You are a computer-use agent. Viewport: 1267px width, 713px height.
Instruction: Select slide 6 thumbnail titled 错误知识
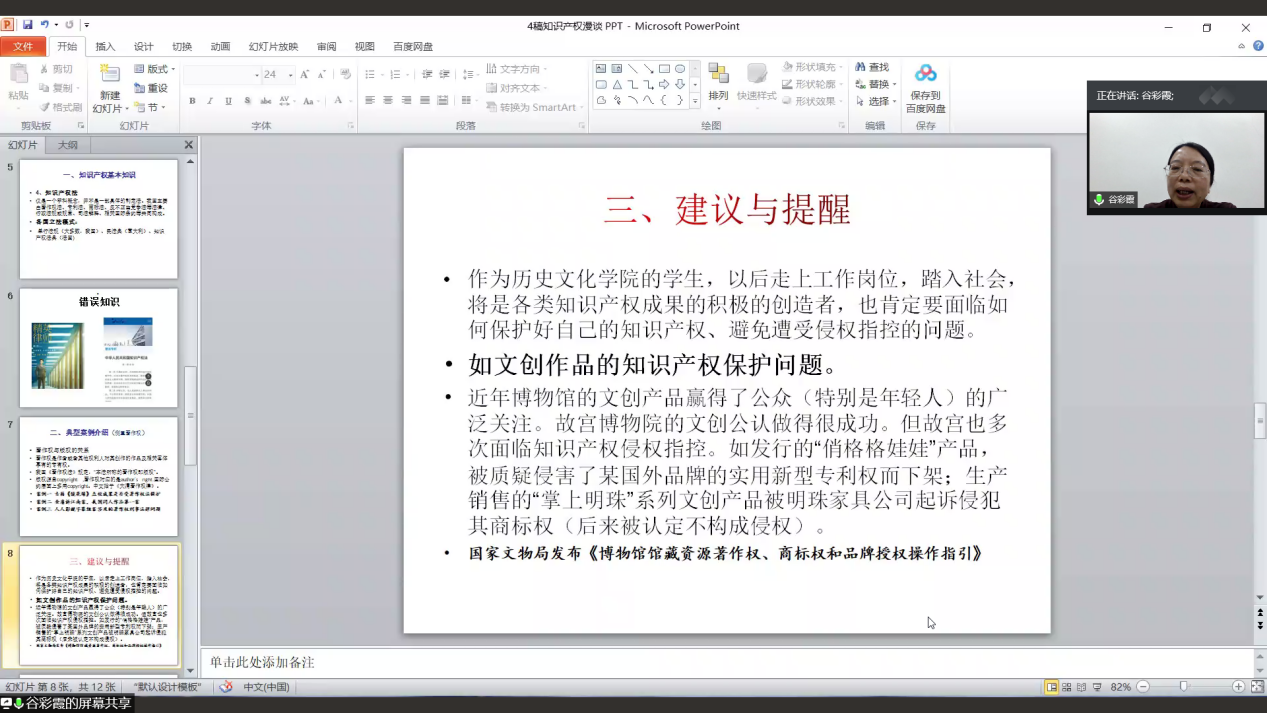click(x=98, y=347)
